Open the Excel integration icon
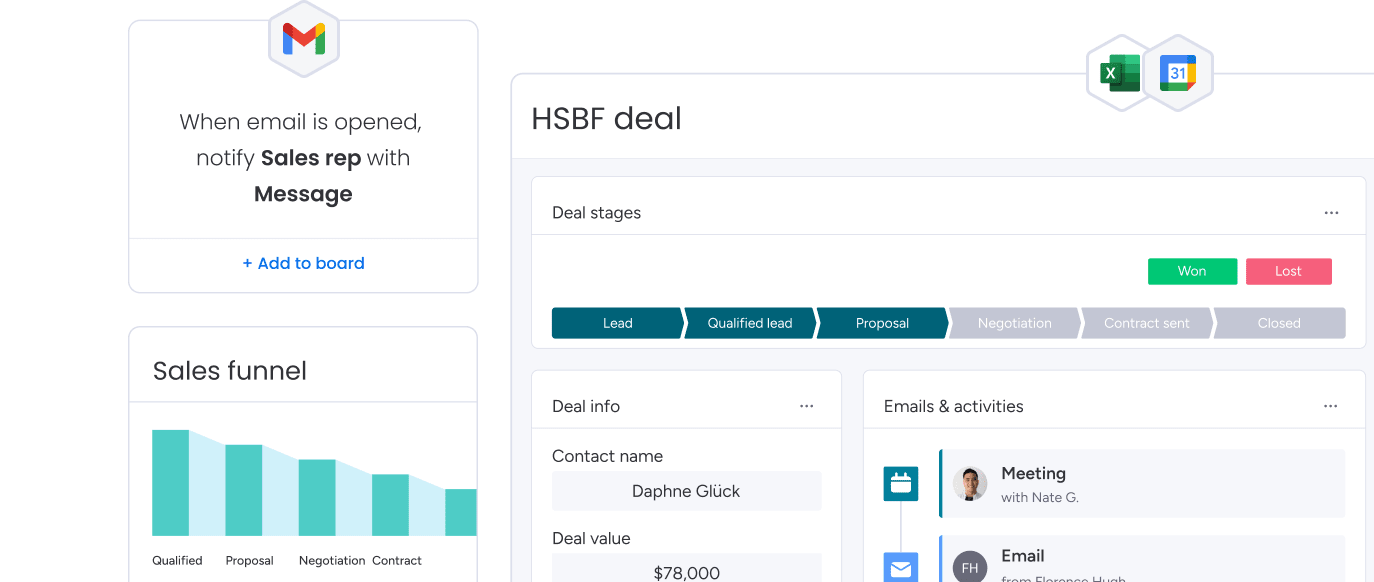1374x582 pixels. coord(1121,74)
